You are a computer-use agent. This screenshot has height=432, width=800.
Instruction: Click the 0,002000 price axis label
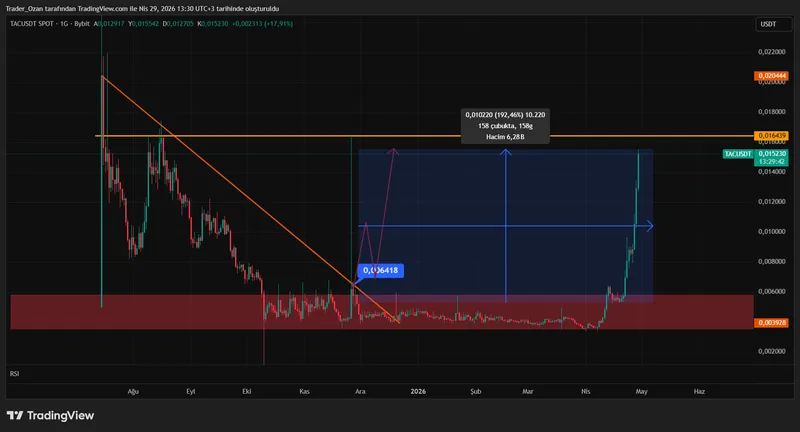(771, 351)
